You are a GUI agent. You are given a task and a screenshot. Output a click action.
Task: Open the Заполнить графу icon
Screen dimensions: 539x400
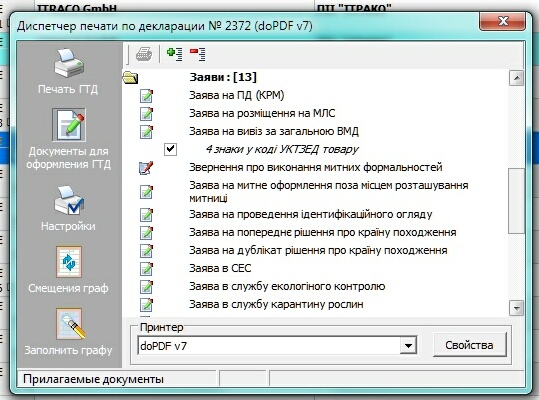tap(70, 324)
